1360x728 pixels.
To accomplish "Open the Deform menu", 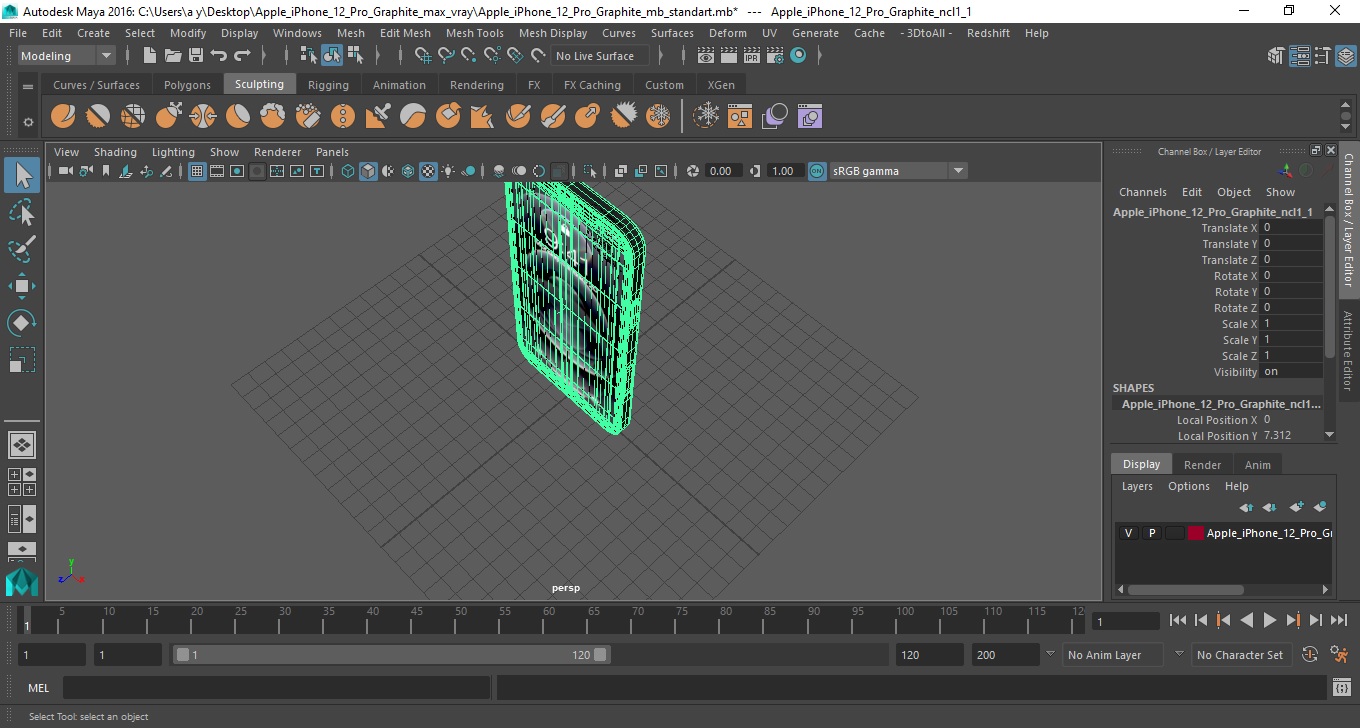I will (728, 33).
